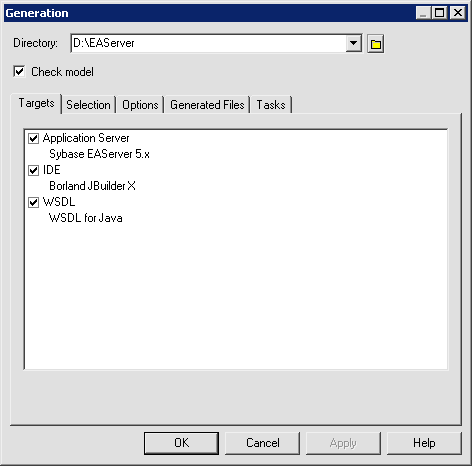
Task: Click inside the Directory path field
Action: 209,43
